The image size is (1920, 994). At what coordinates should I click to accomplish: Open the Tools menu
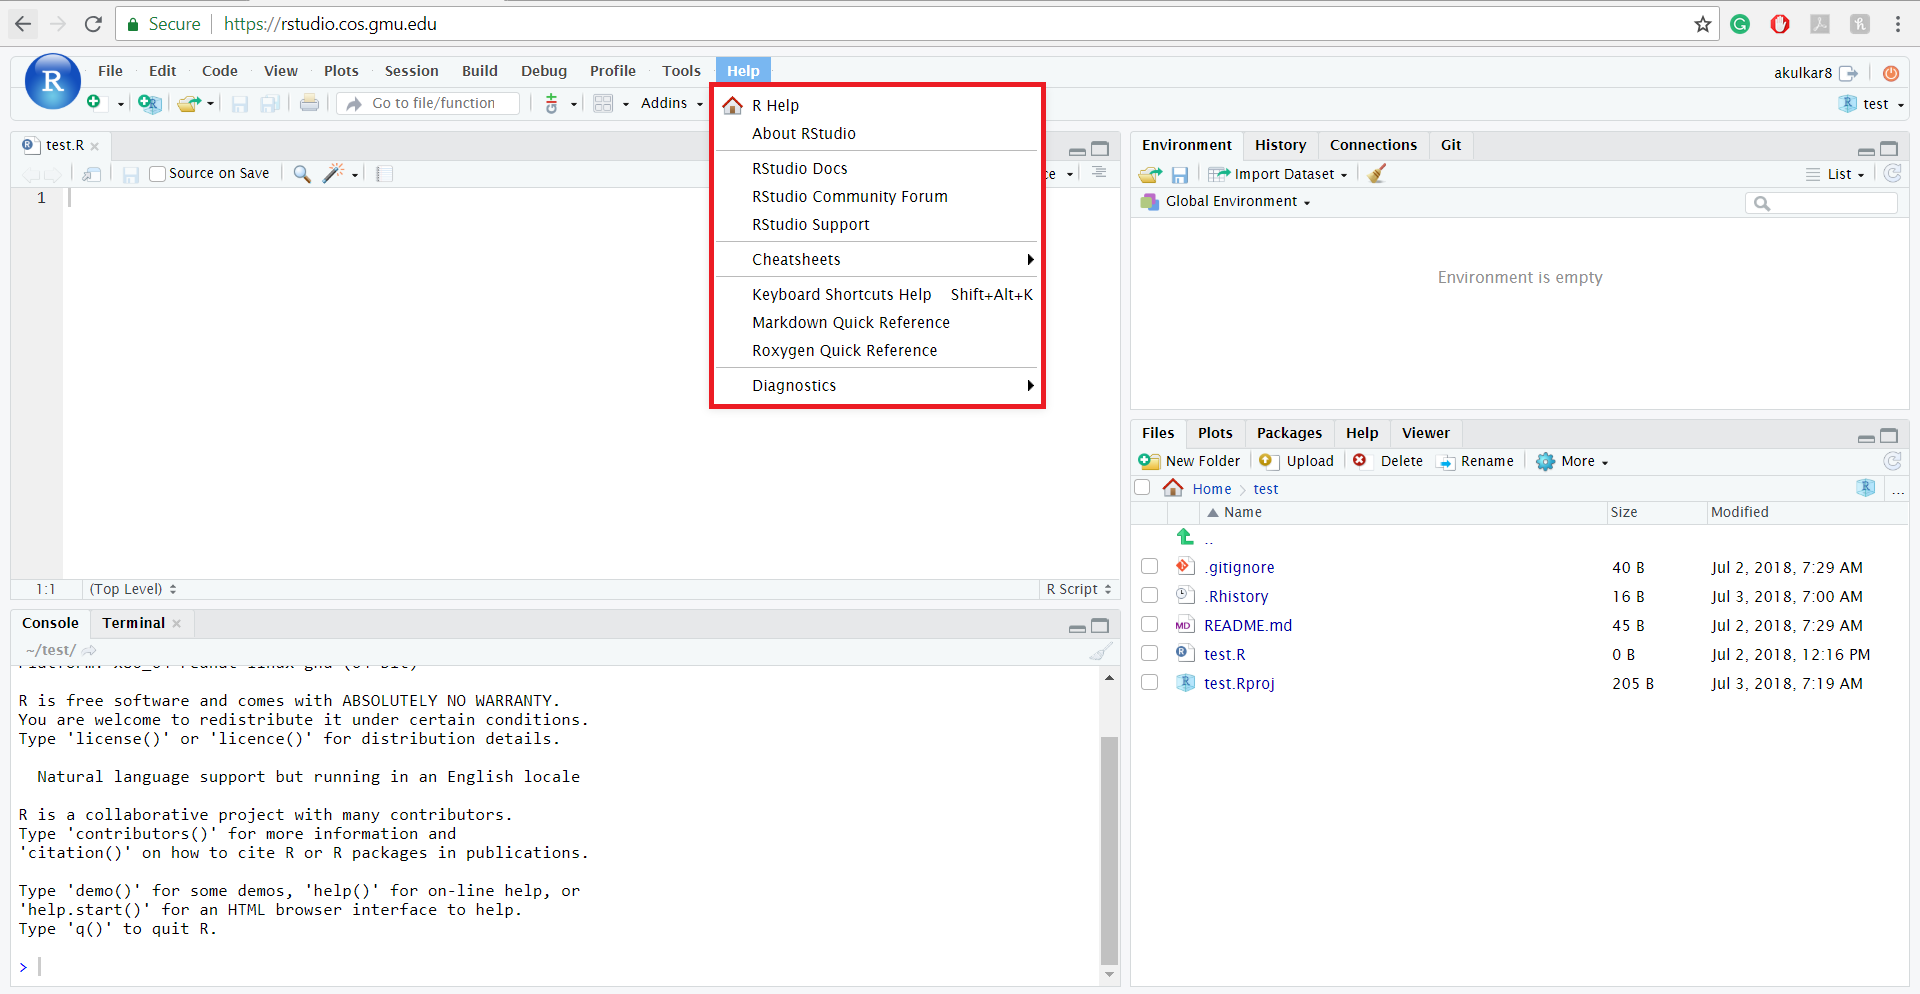(x=681, y=71)
